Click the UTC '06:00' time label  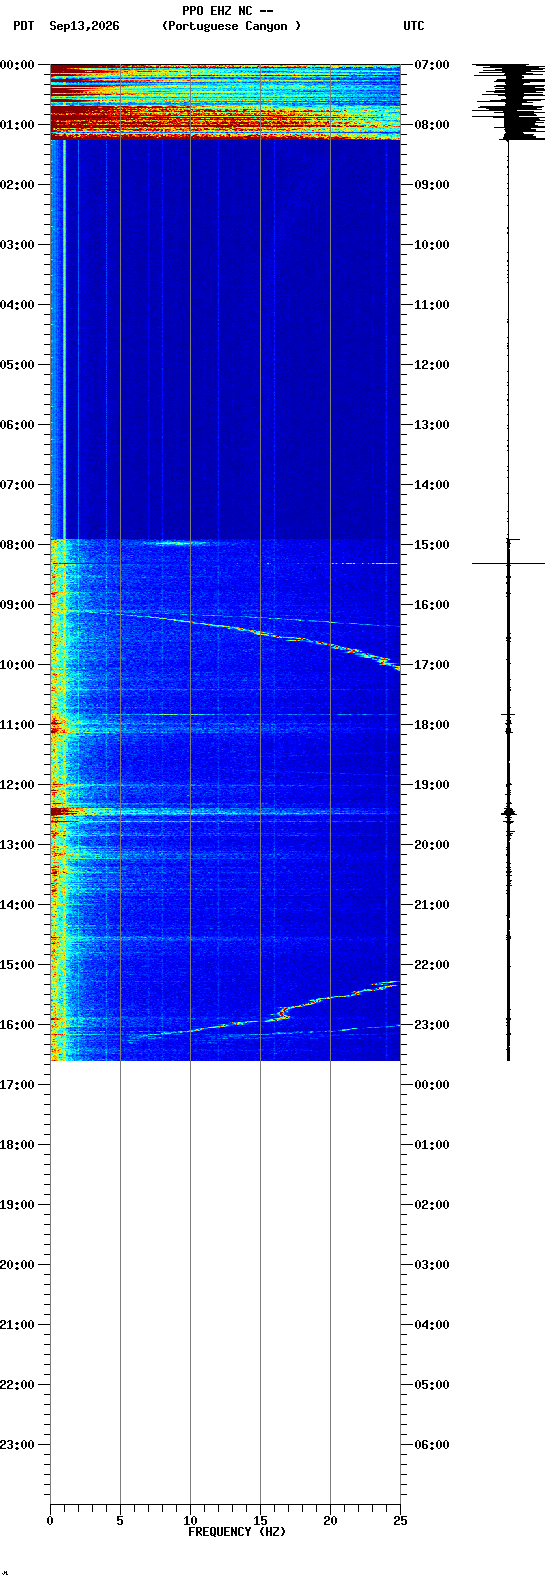(431, 1444)
